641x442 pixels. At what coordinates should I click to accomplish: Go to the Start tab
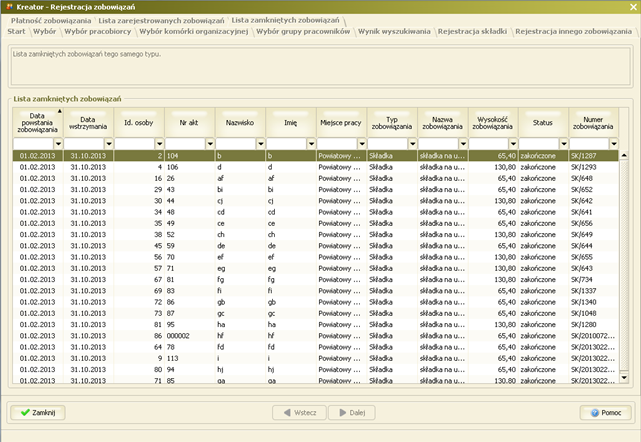pos(16,31)
